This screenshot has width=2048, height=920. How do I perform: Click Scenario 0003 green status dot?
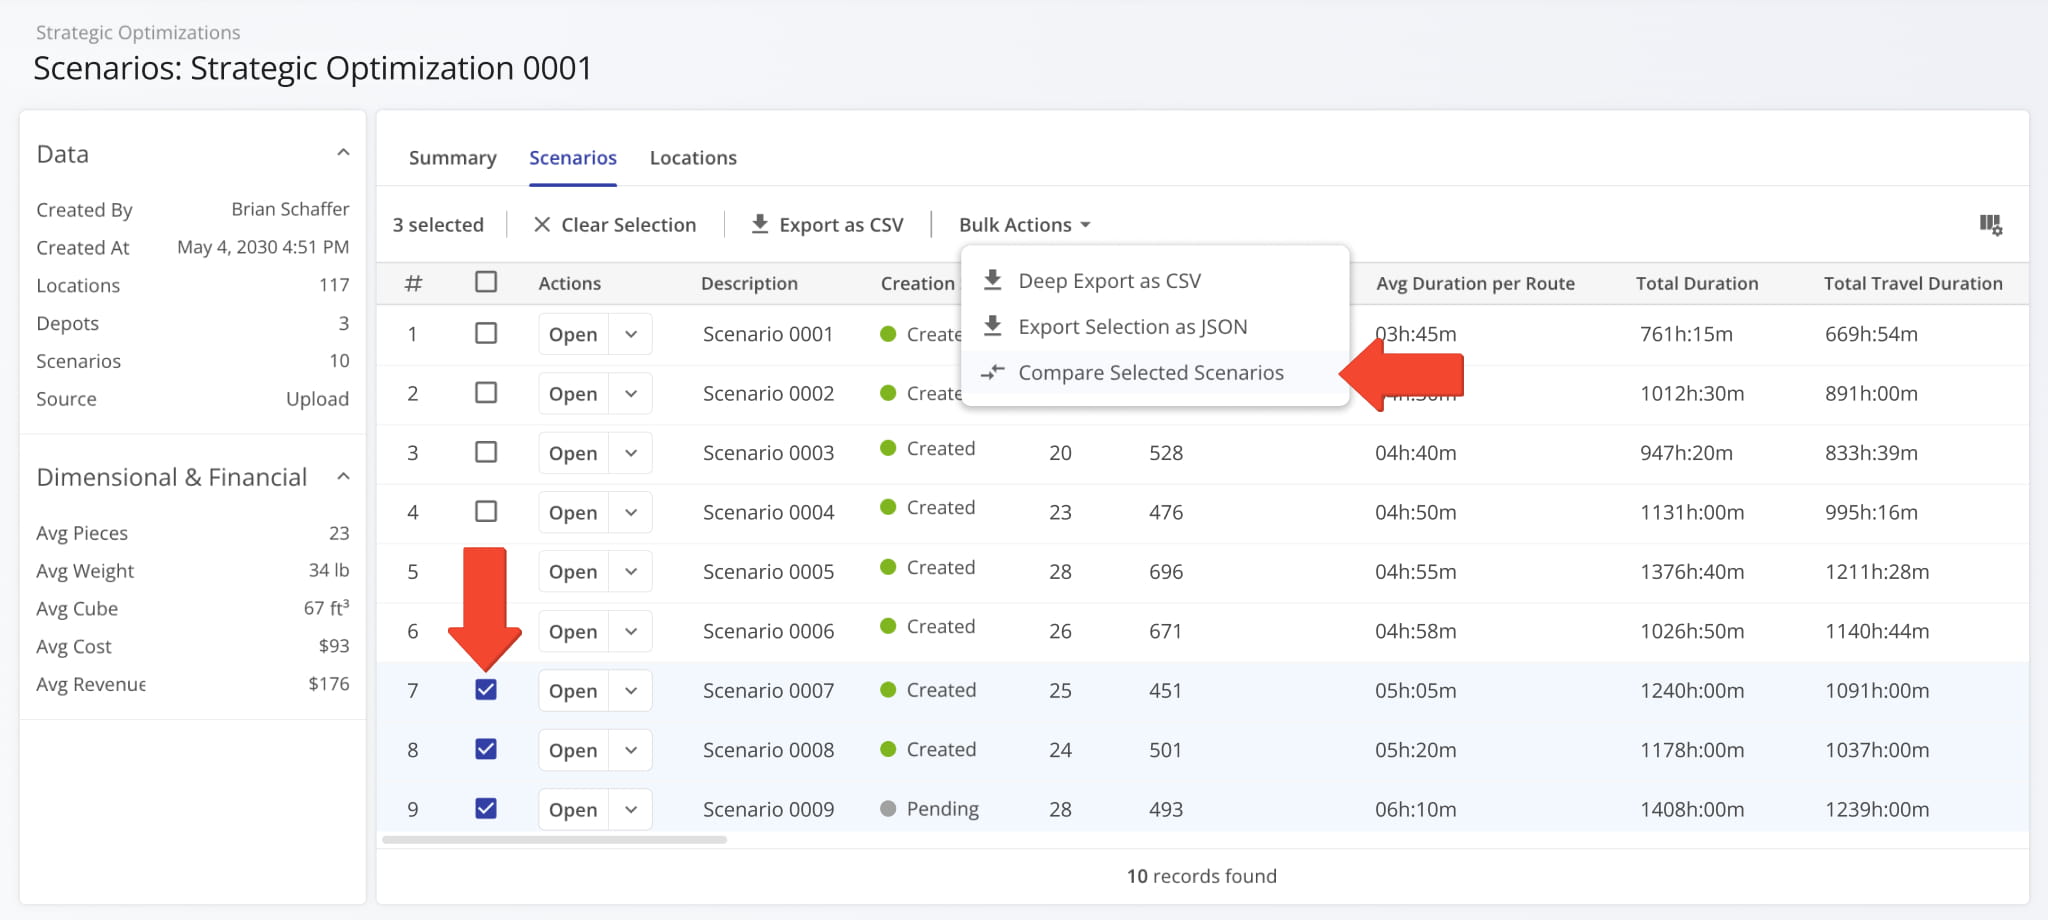pos(888,449)
